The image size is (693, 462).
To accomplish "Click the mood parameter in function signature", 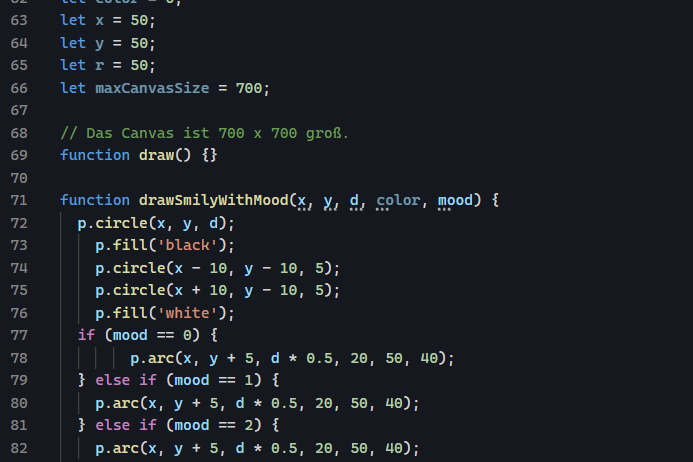I will [x=456, y=200].
